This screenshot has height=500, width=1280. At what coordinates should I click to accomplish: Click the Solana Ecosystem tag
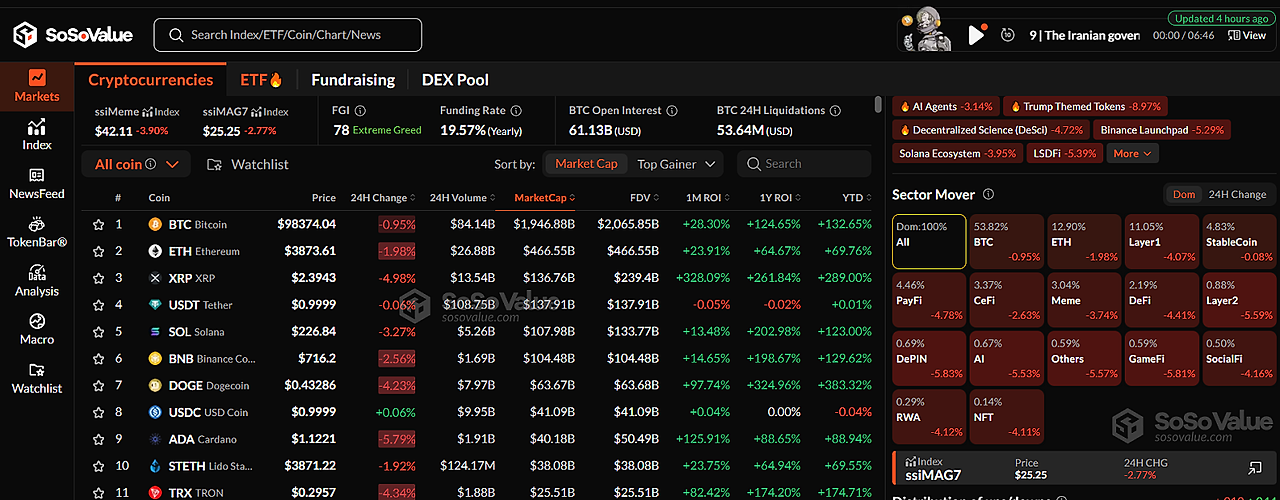click(957, 153)
